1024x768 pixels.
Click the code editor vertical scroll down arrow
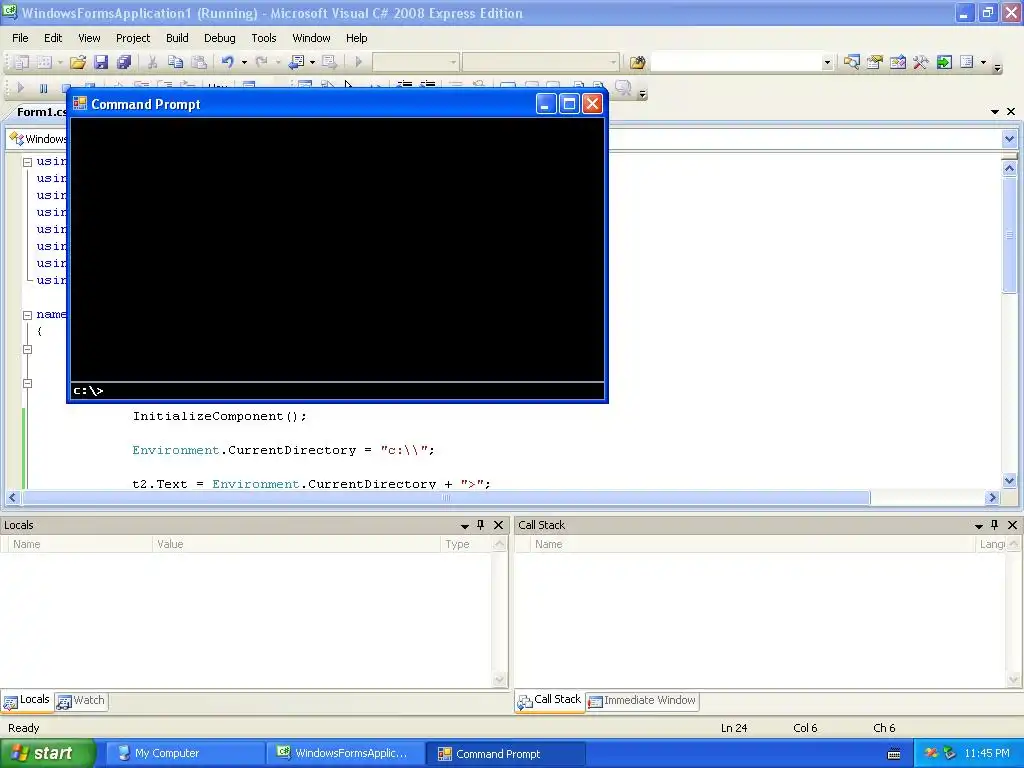(1010, 481)
